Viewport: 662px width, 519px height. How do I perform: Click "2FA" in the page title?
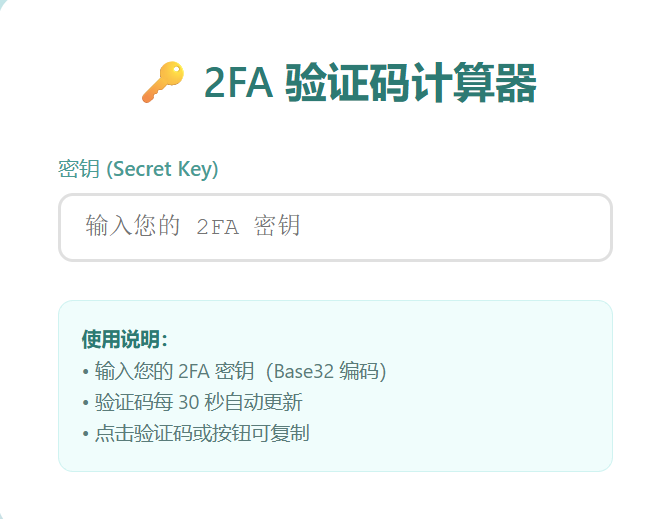click(238, 82)
